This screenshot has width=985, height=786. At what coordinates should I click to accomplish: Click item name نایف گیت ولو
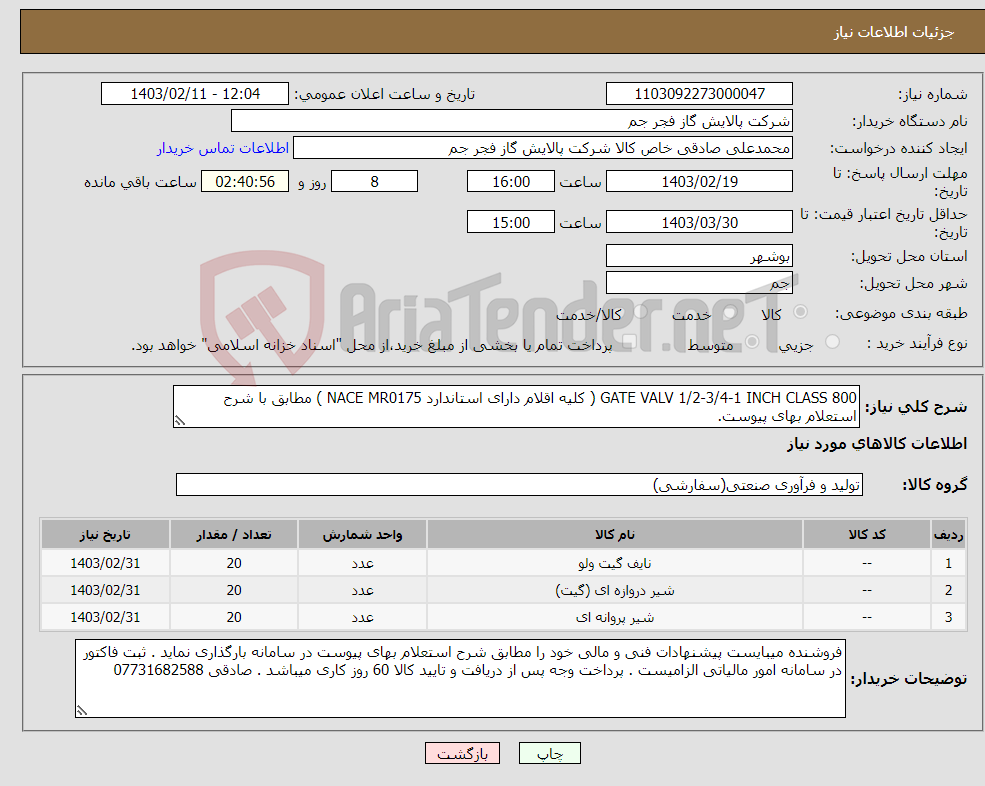(x=614, y=564)
